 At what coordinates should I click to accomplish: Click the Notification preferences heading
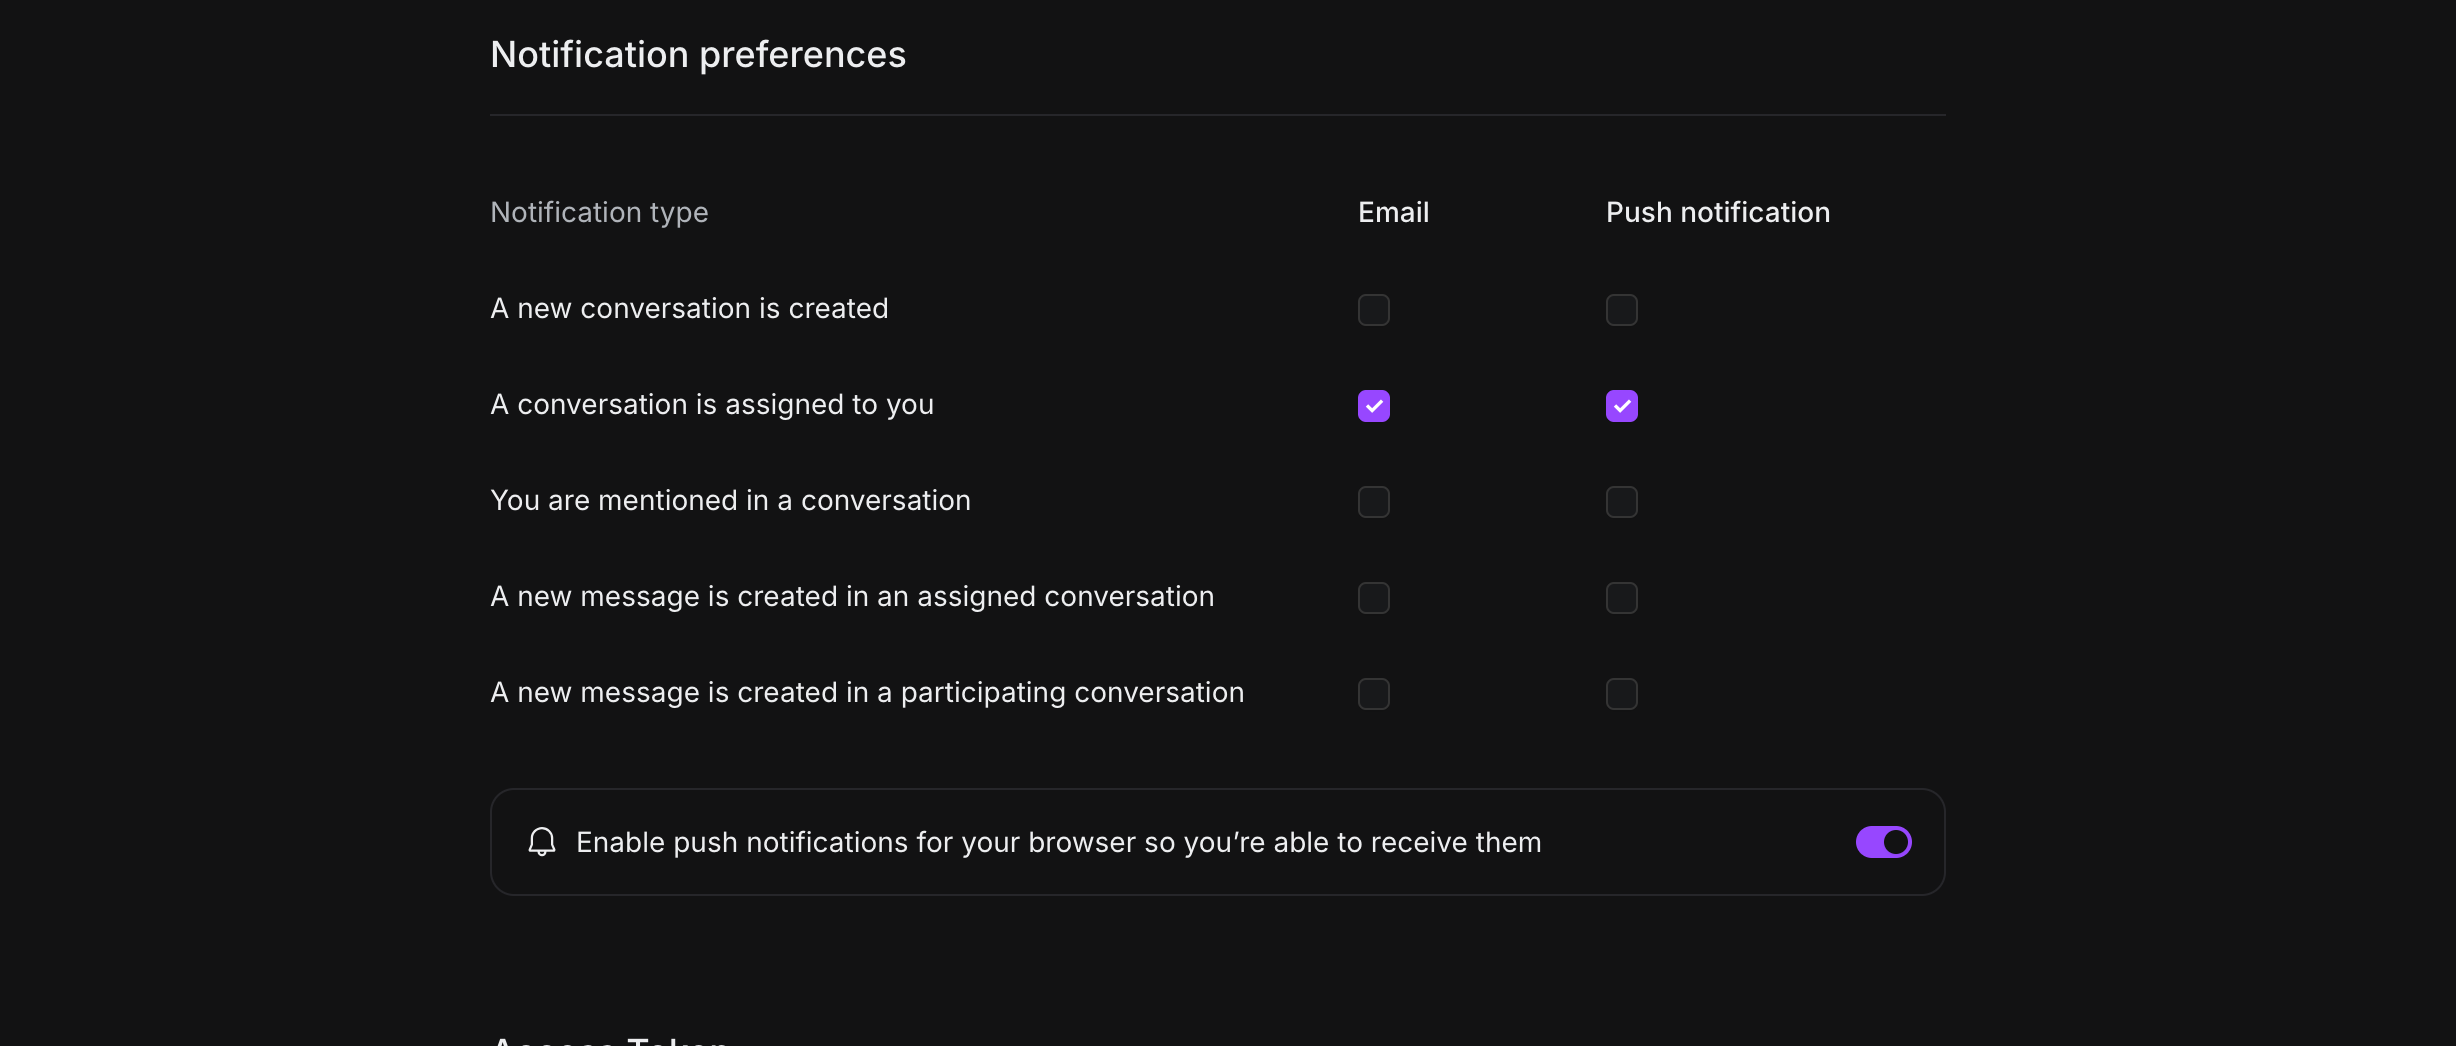click(x=697, y=55)
